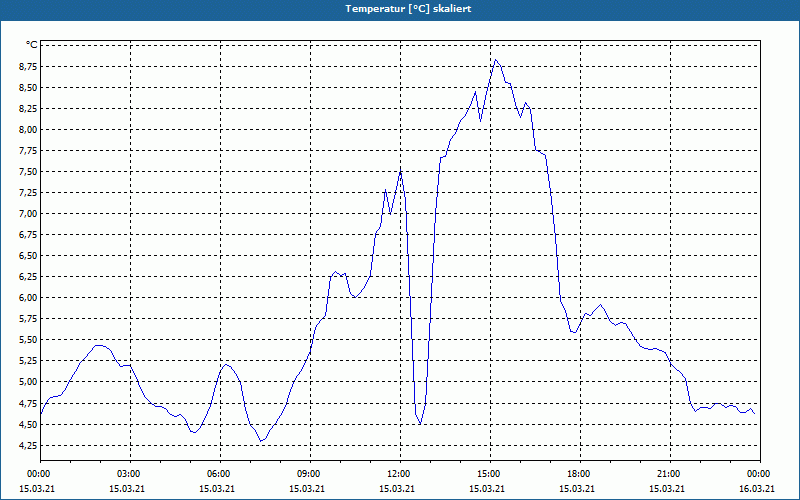Click the "8,00" y-axis value
This screenshot has width=800, height=500.
tap(29, 129)
